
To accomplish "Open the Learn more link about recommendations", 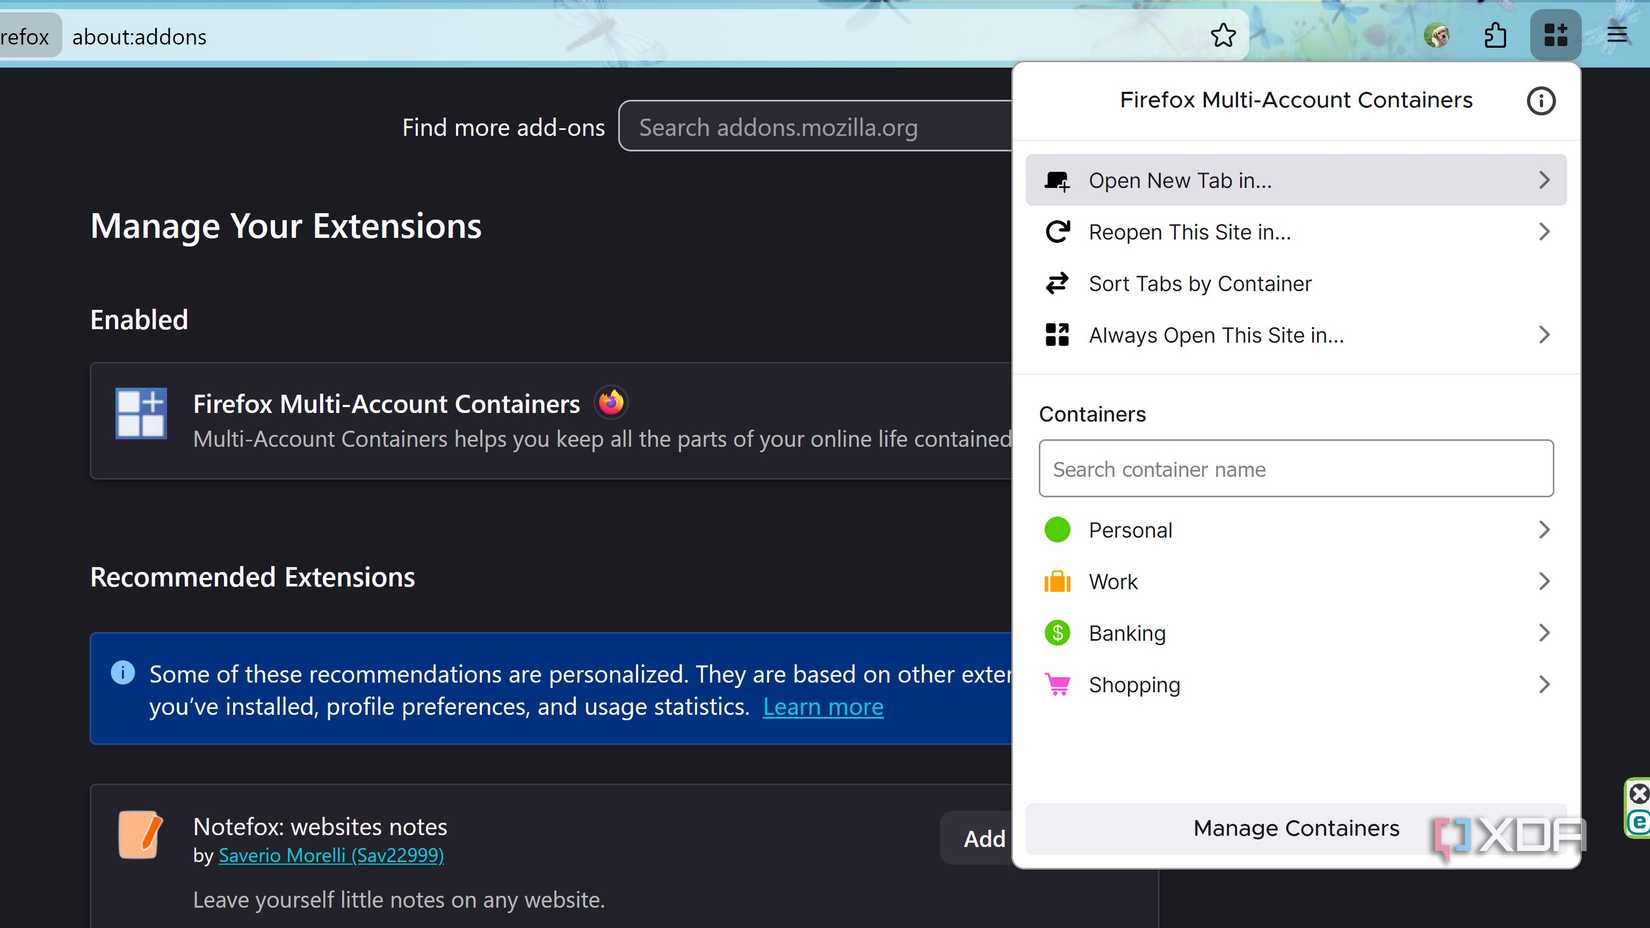I will click(822, 706).
